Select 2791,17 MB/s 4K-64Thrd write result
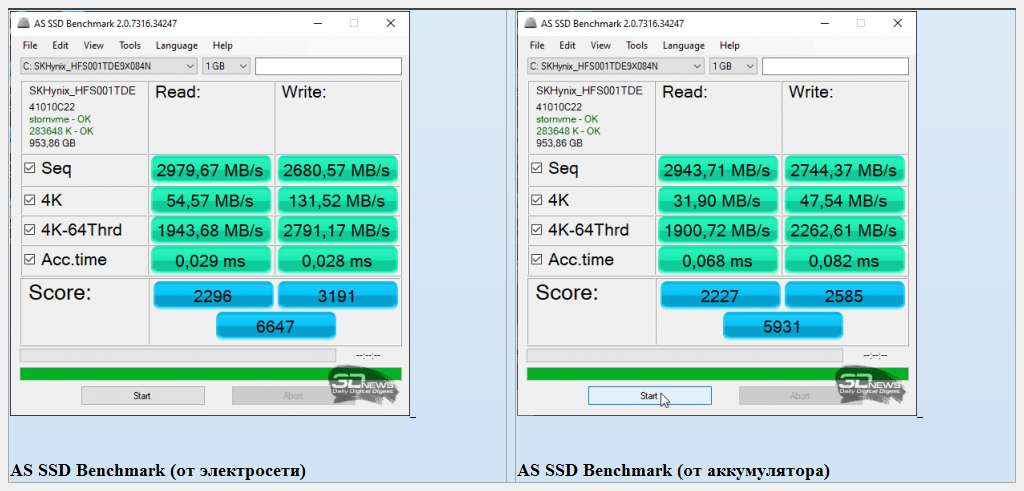Viewport: 1024px width, 491px height. [337, 230]
